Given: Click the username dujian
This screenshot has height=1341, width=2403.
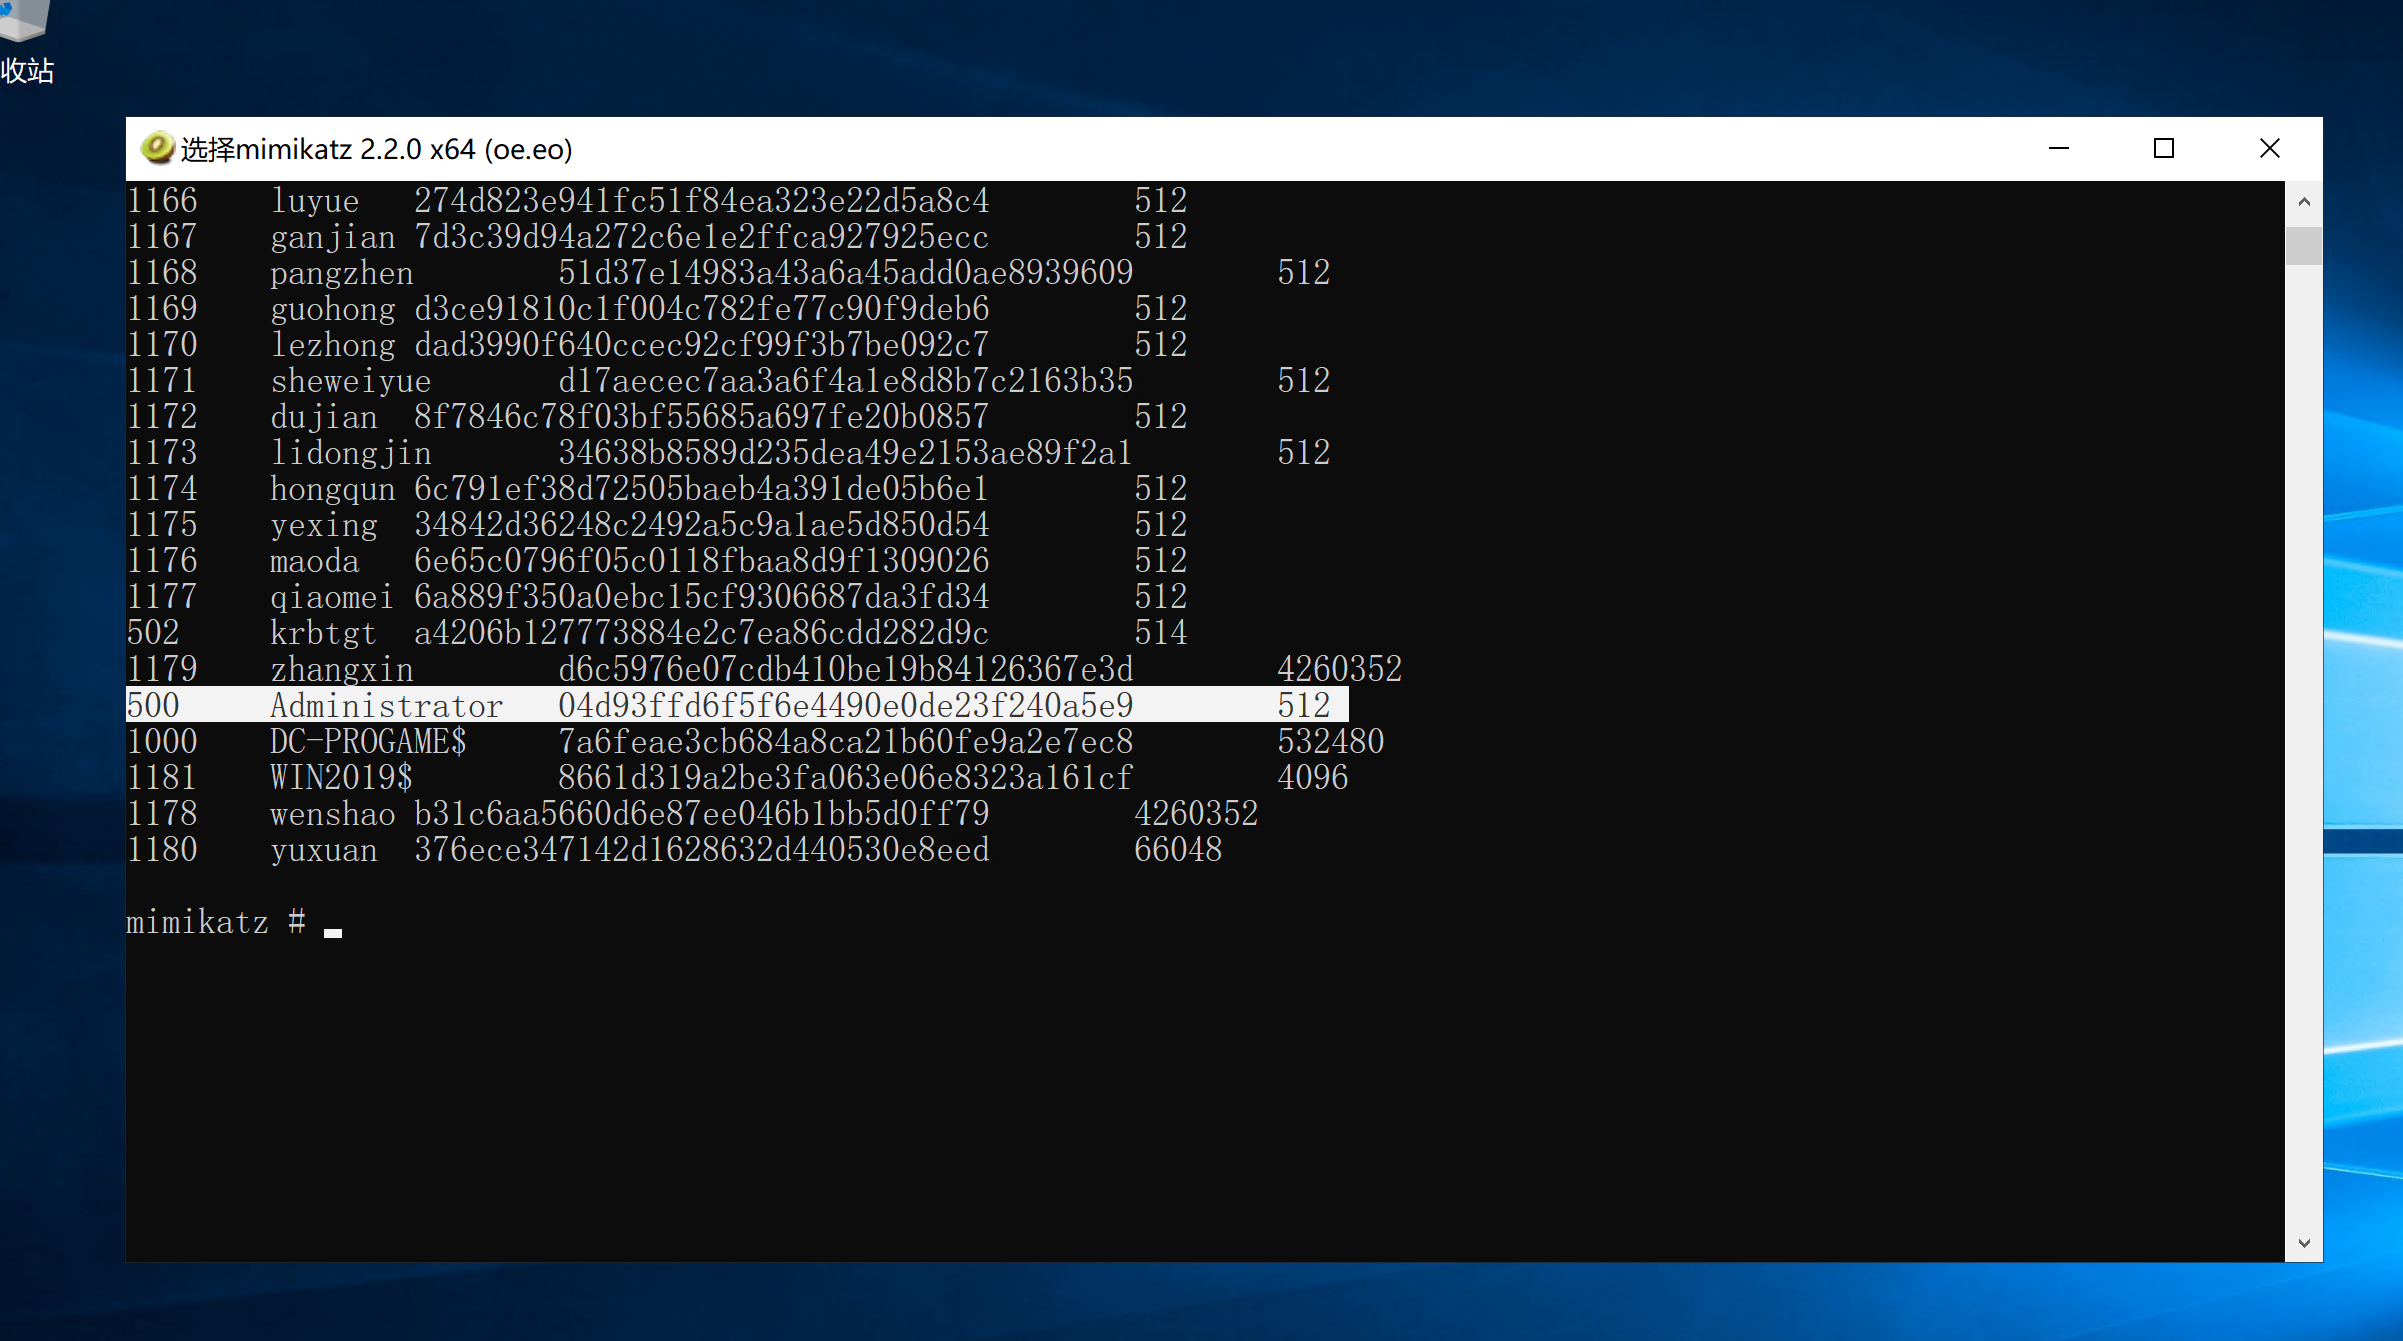Looking at the screenshot, I should tap(323, 417).
